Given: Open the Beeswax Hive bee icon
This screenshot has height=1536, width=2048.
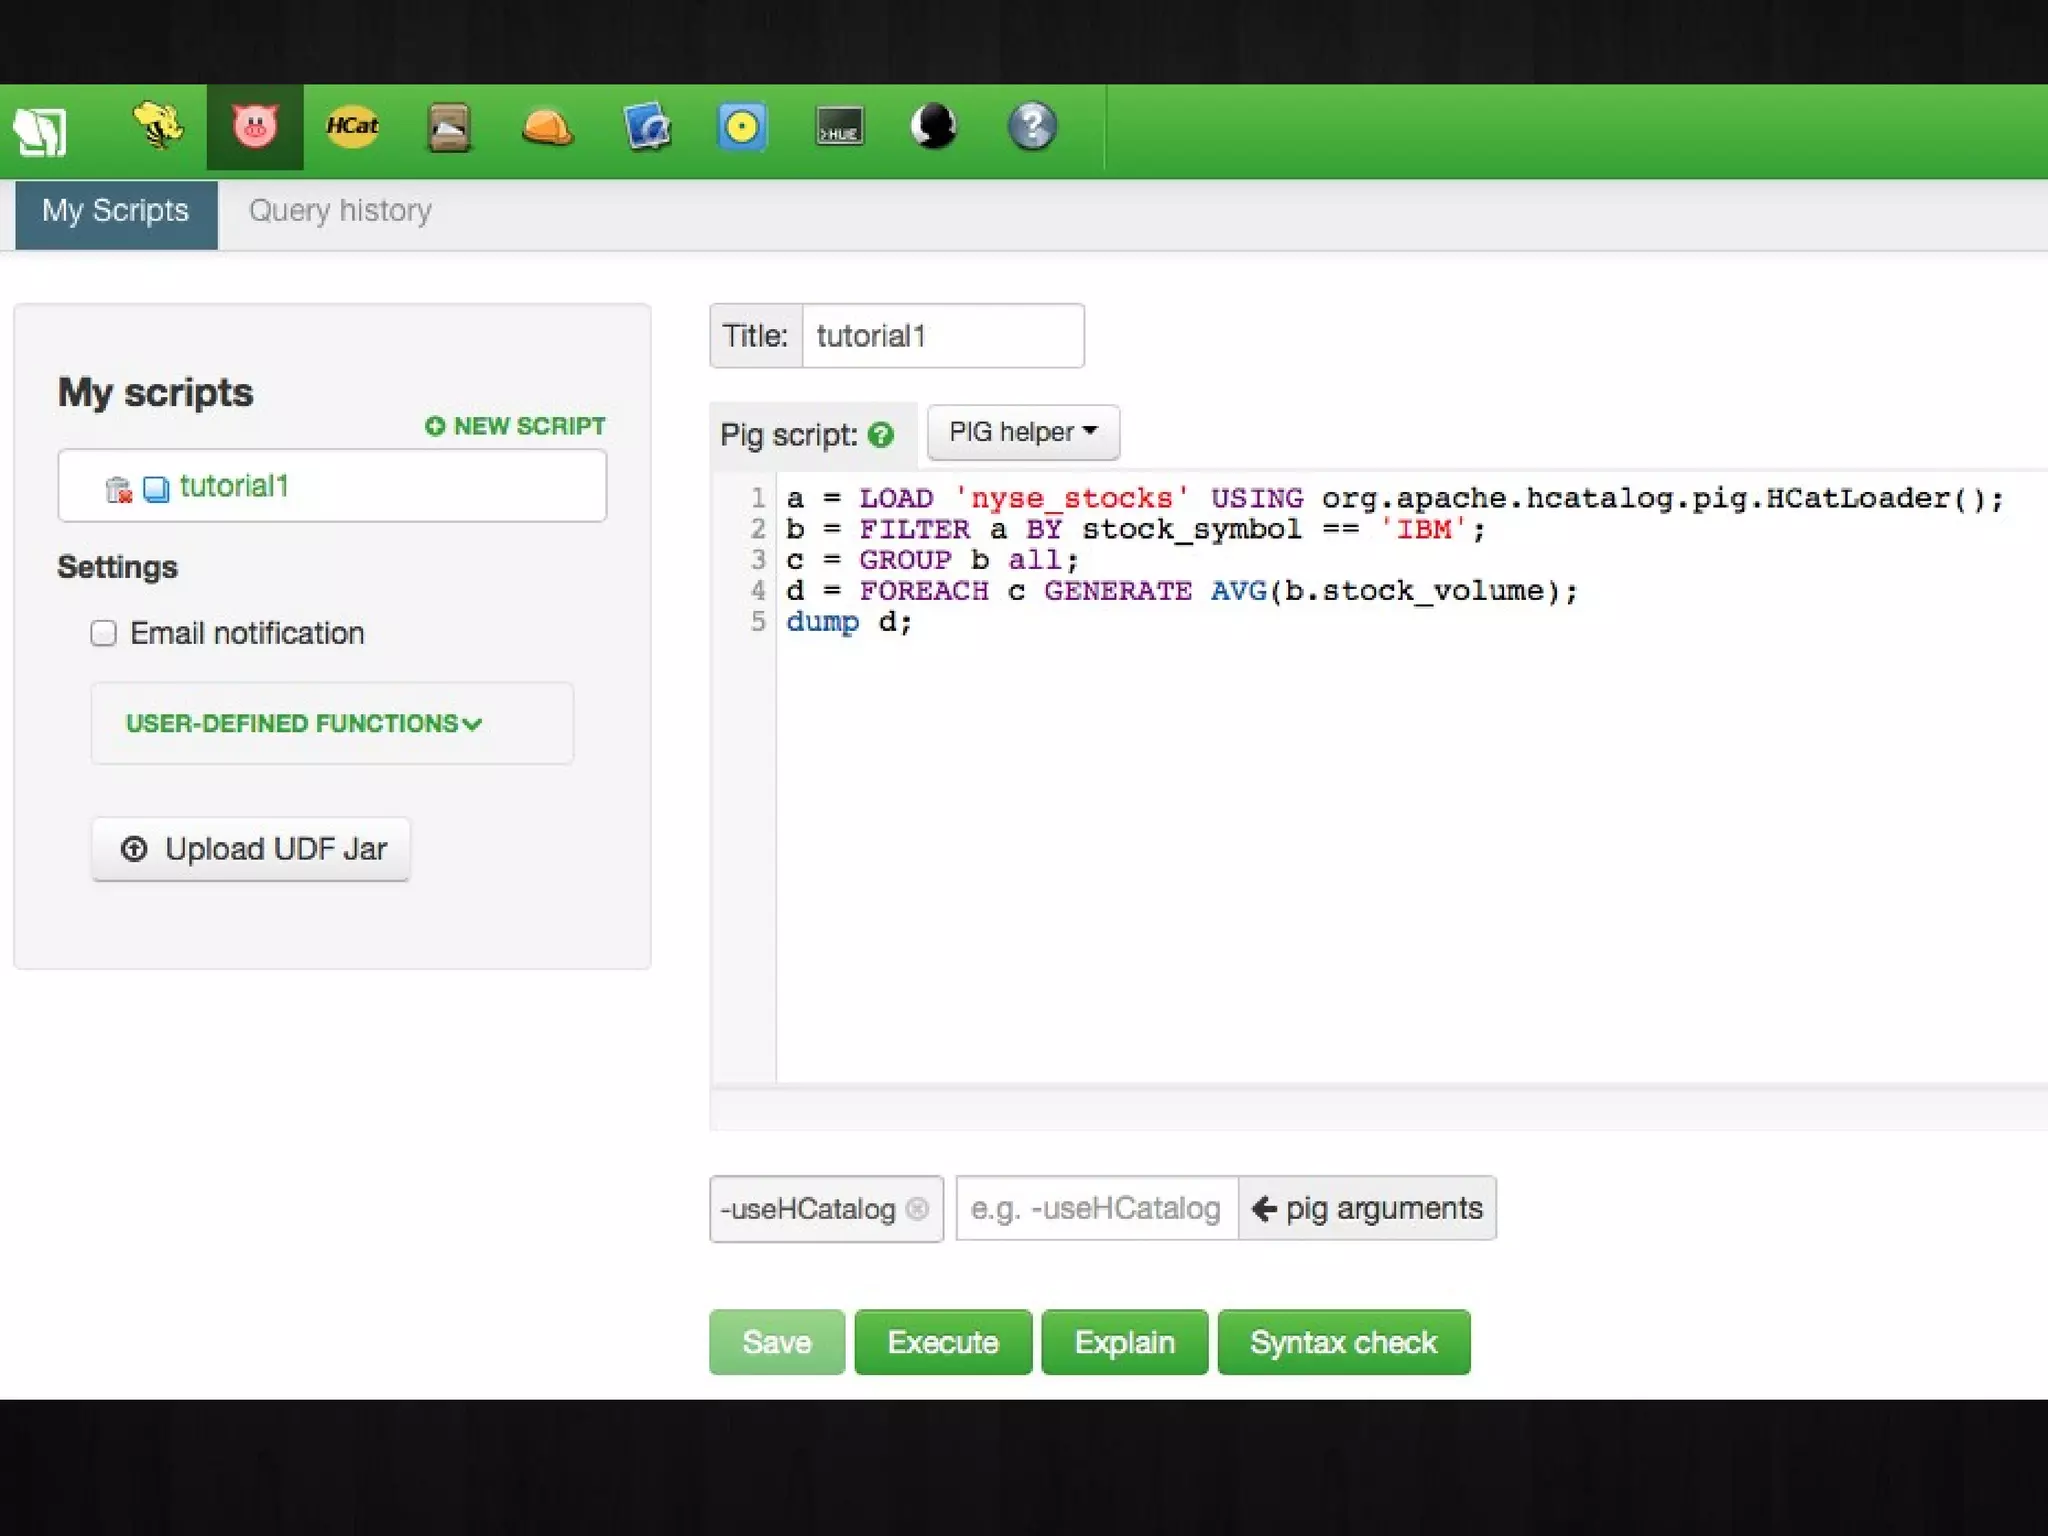Looking at the screenshot, I should click(x=157, y=127).
